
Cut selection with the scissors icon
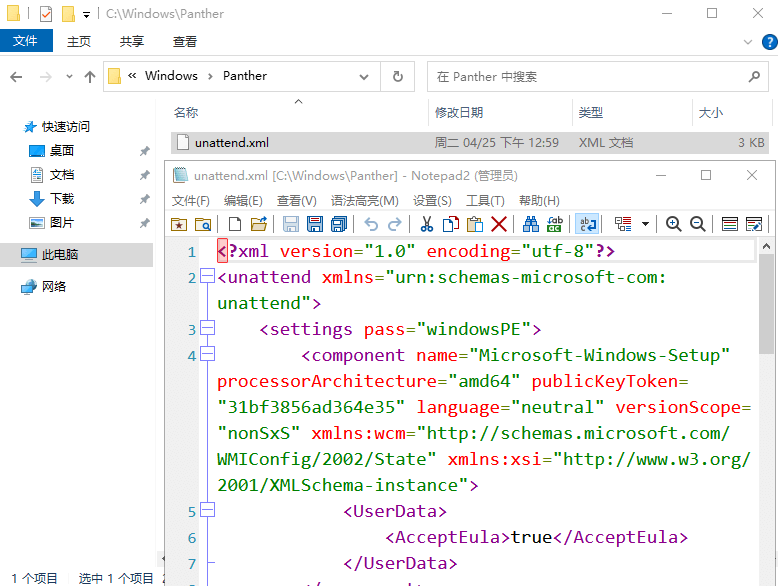(427, 224)
